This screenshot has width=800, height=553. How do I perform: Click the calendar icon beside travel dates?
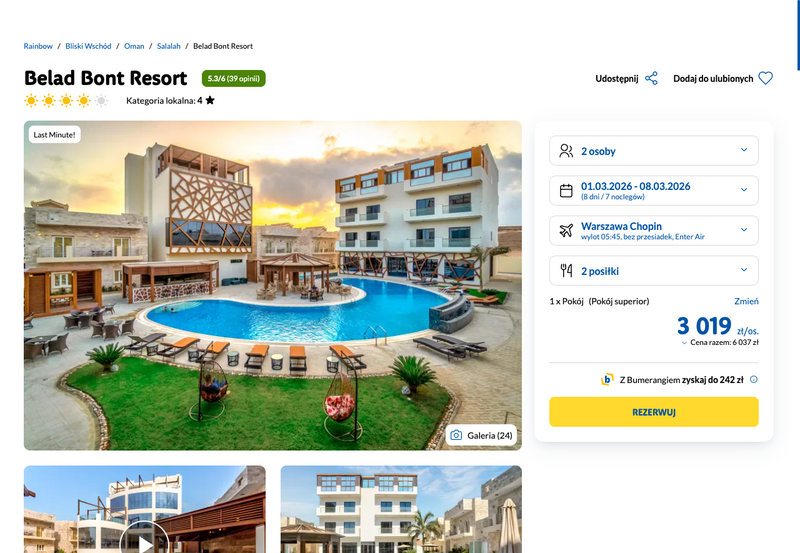pyautogui.click(x=566, y=191)
